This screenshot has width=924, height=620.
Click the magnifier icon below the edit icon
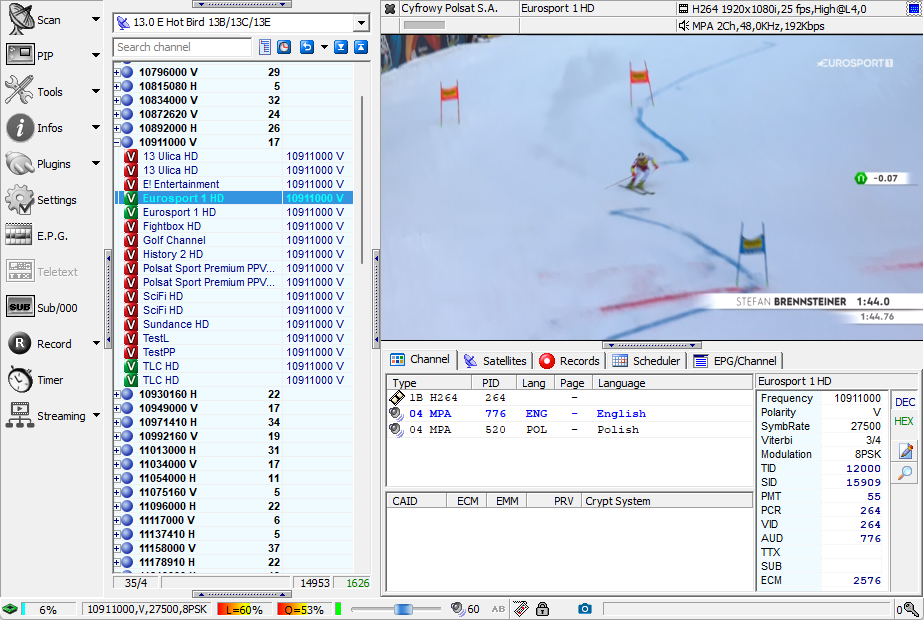click(905, 472)
